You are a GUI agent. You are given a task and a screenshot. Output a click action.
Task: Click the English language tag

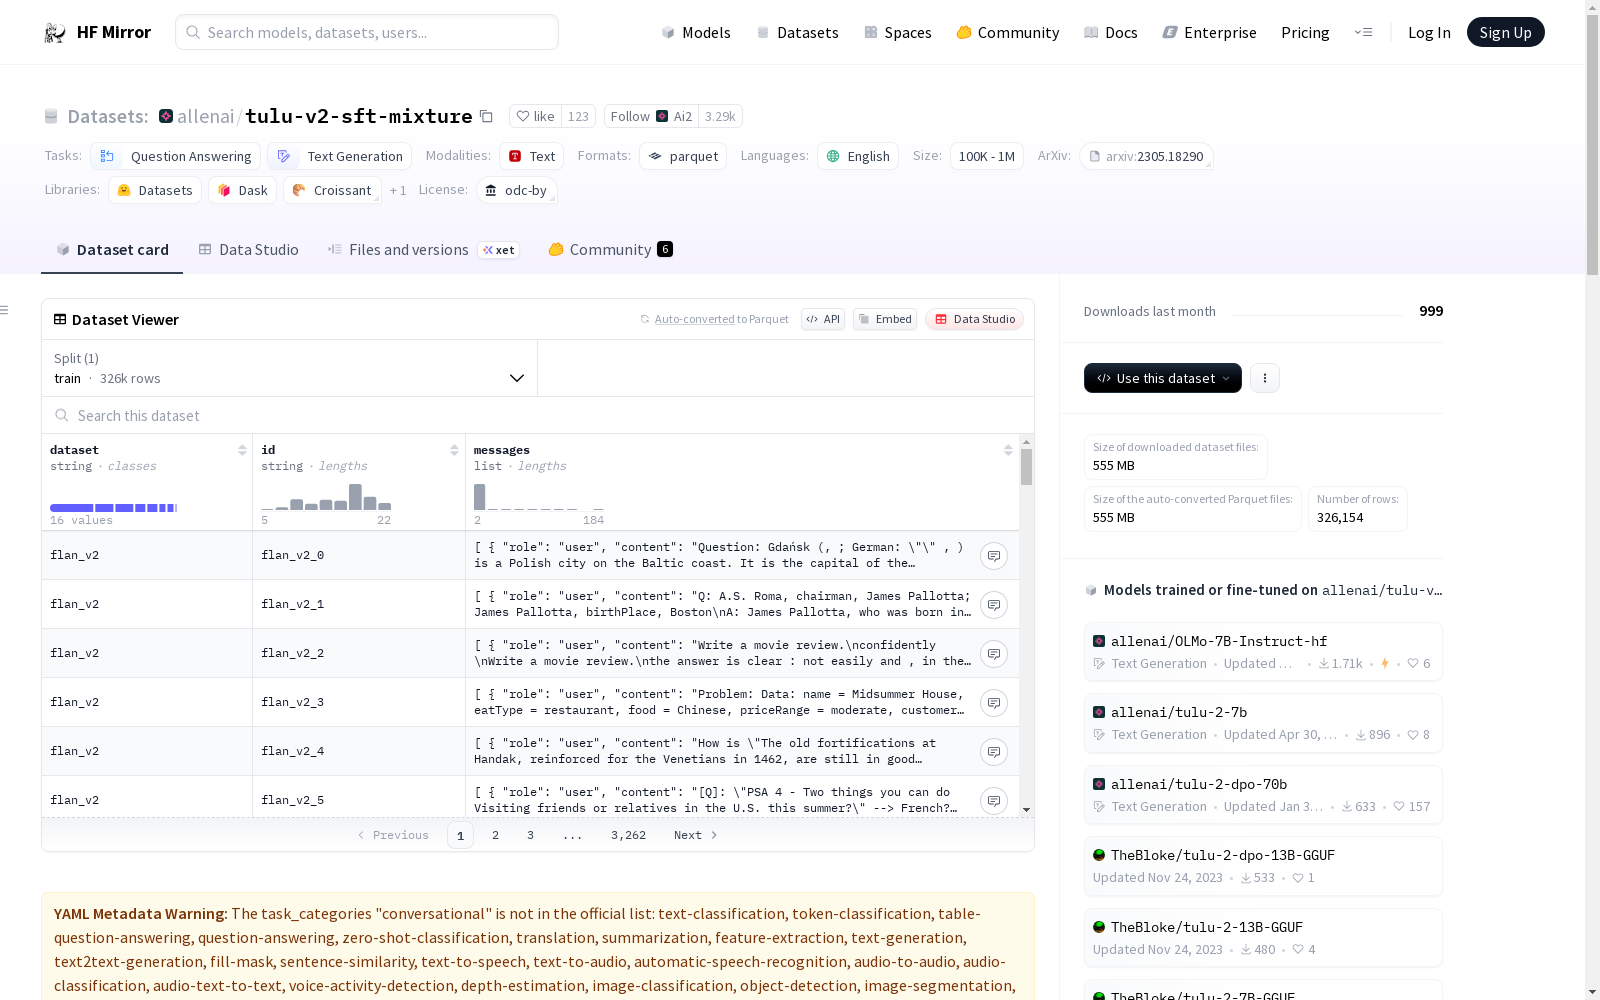(858, 156)
